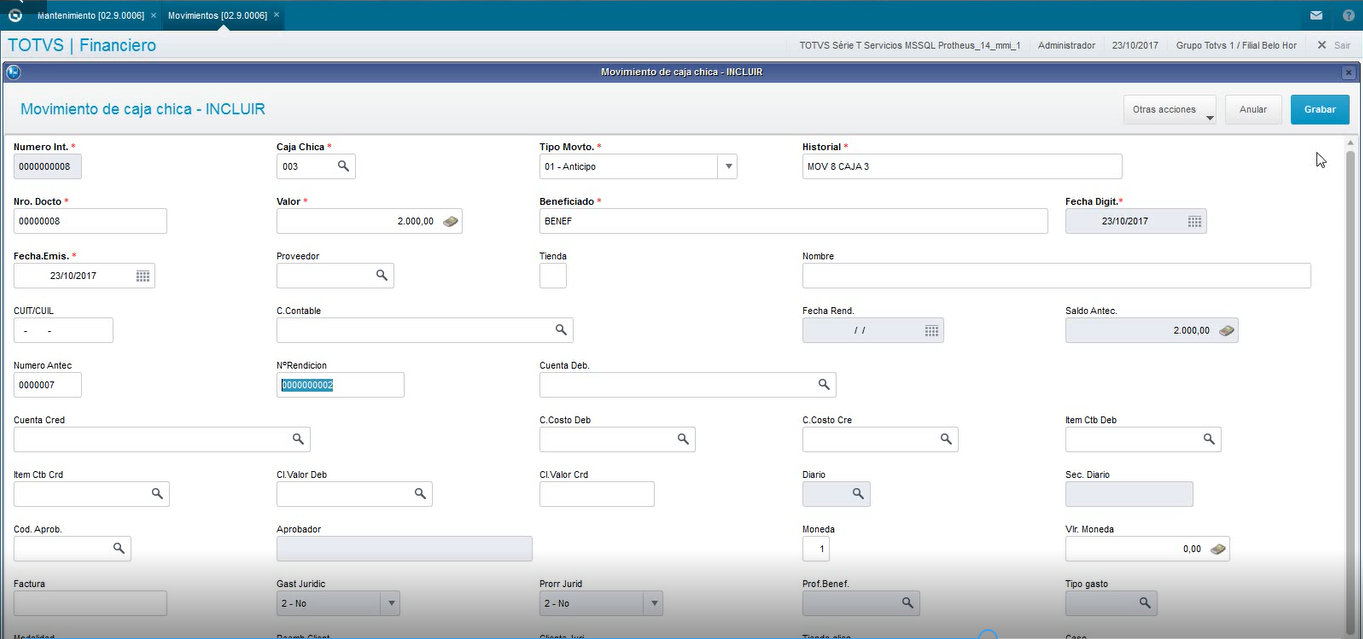Click the TOTVS Série T Servicios environment label
The height and width of the screenshot is (639, 1363).
[910, 46]
